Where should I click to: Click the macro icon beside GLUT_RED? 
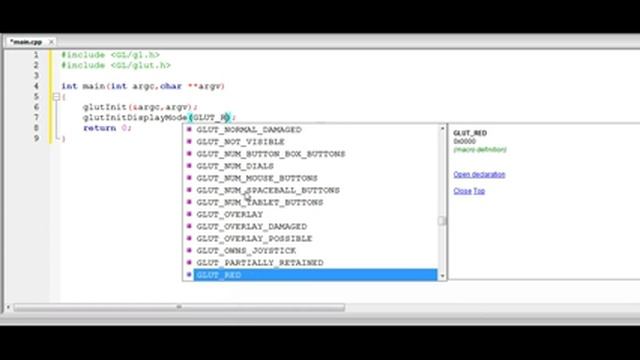[189, 275]
